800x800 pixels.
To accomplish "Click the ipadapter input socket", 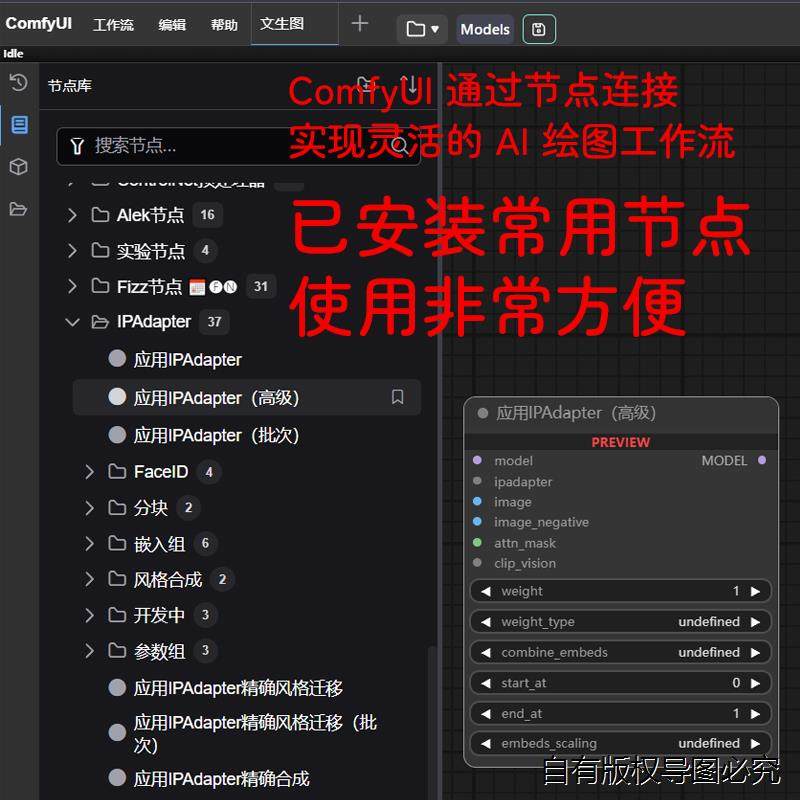I will click(477, 481).
